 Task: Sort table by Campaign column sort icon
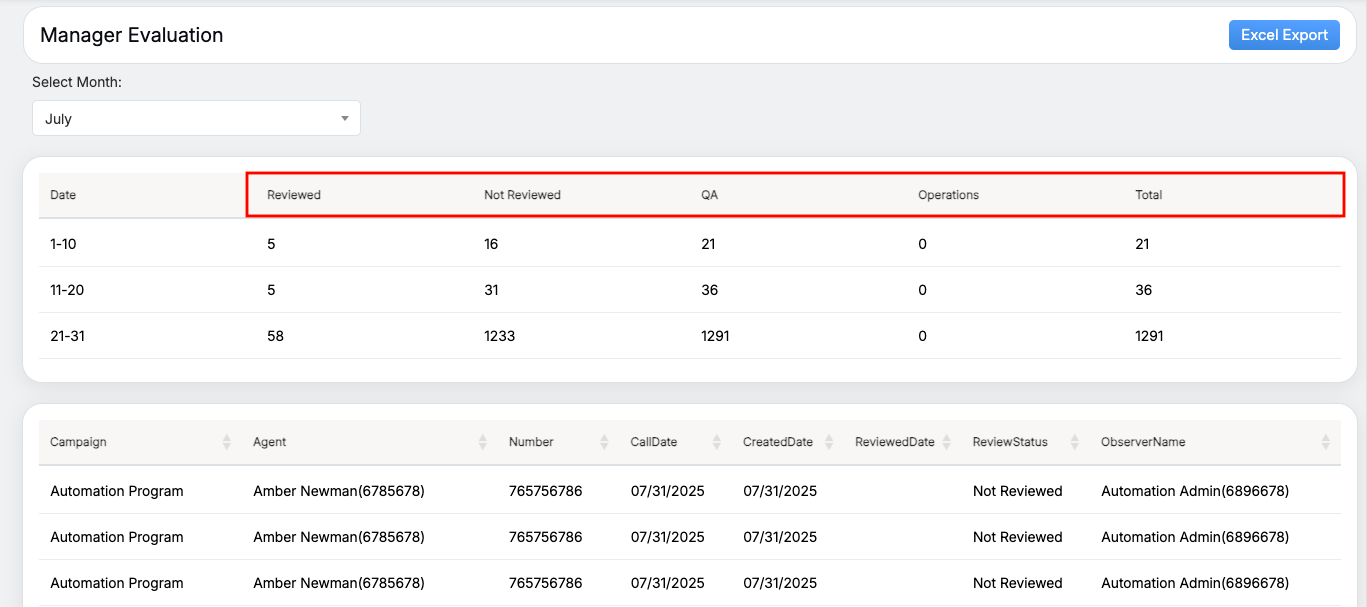227,442
